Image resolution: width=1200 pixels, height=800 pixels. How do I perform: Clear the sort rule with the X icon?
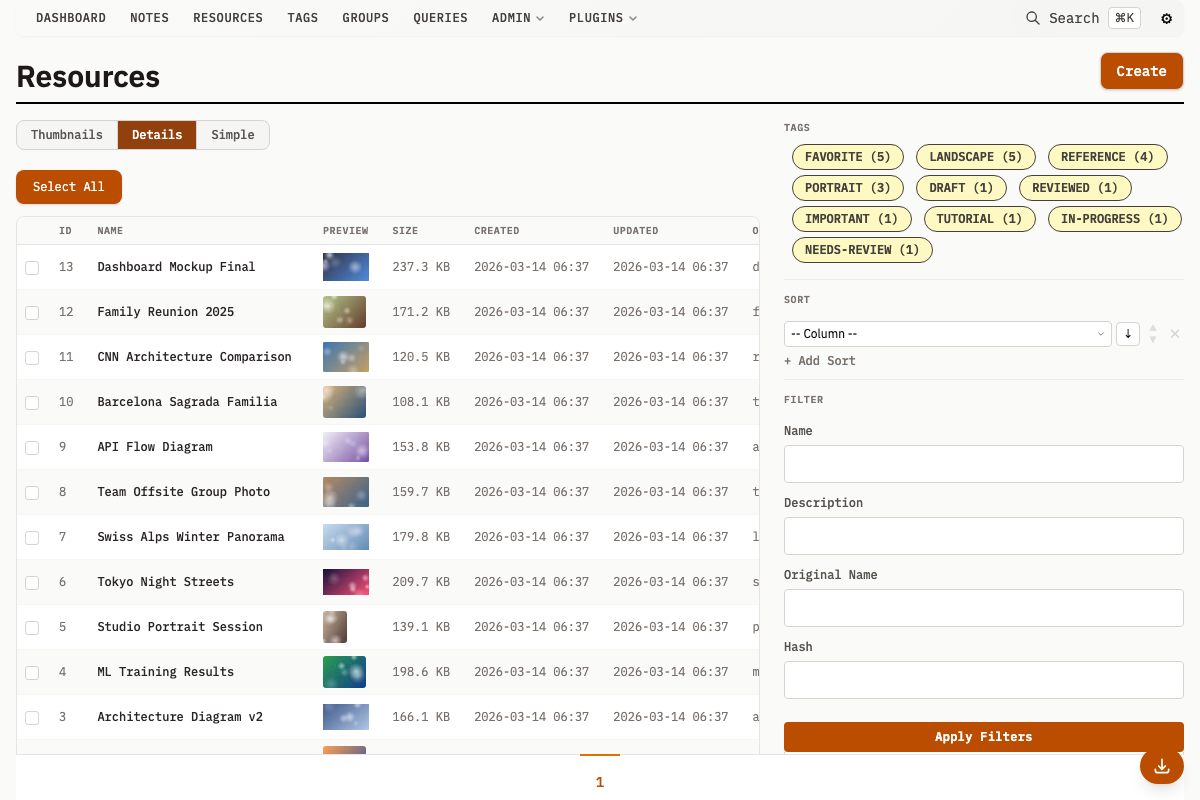(x=1175, y=333)
